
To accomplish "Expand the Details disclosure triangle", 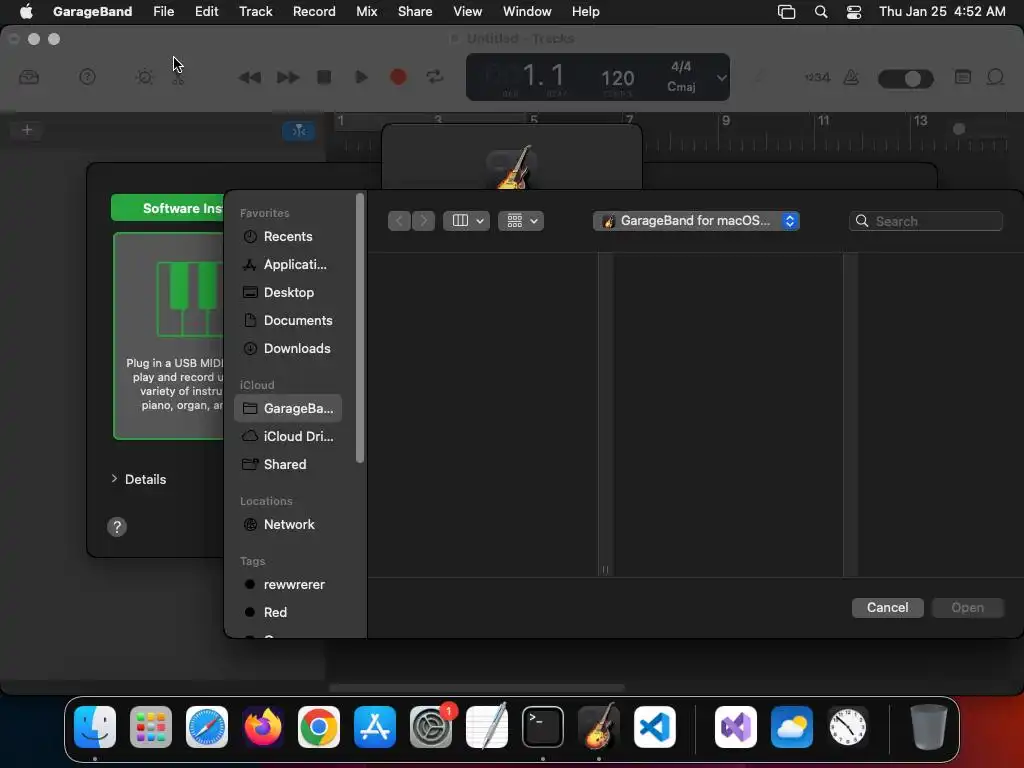I will pyautogui.click(x=114, y=479).
